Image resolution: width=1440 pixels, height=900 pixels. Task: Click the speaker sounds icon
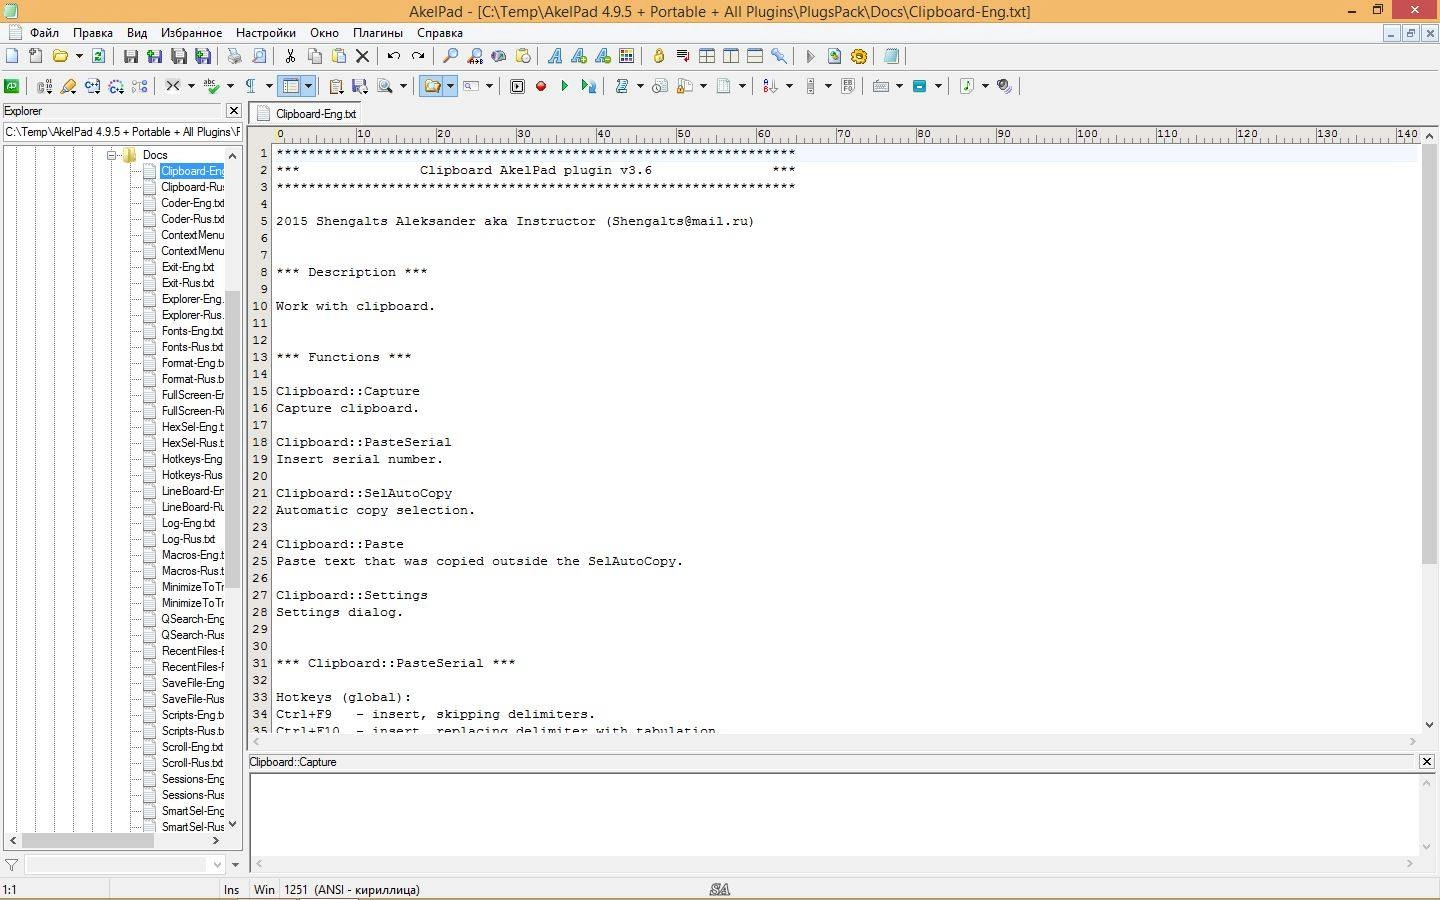click(x=1004, y=86)
